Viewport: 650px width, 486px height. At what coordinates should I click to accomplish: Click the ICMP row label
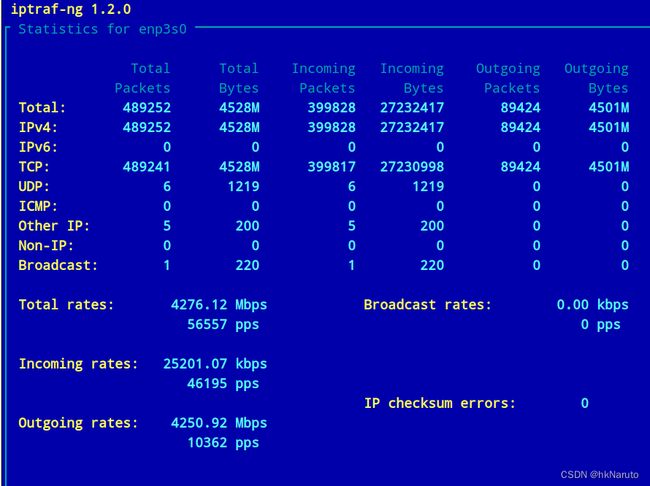(x=38, y=206)
